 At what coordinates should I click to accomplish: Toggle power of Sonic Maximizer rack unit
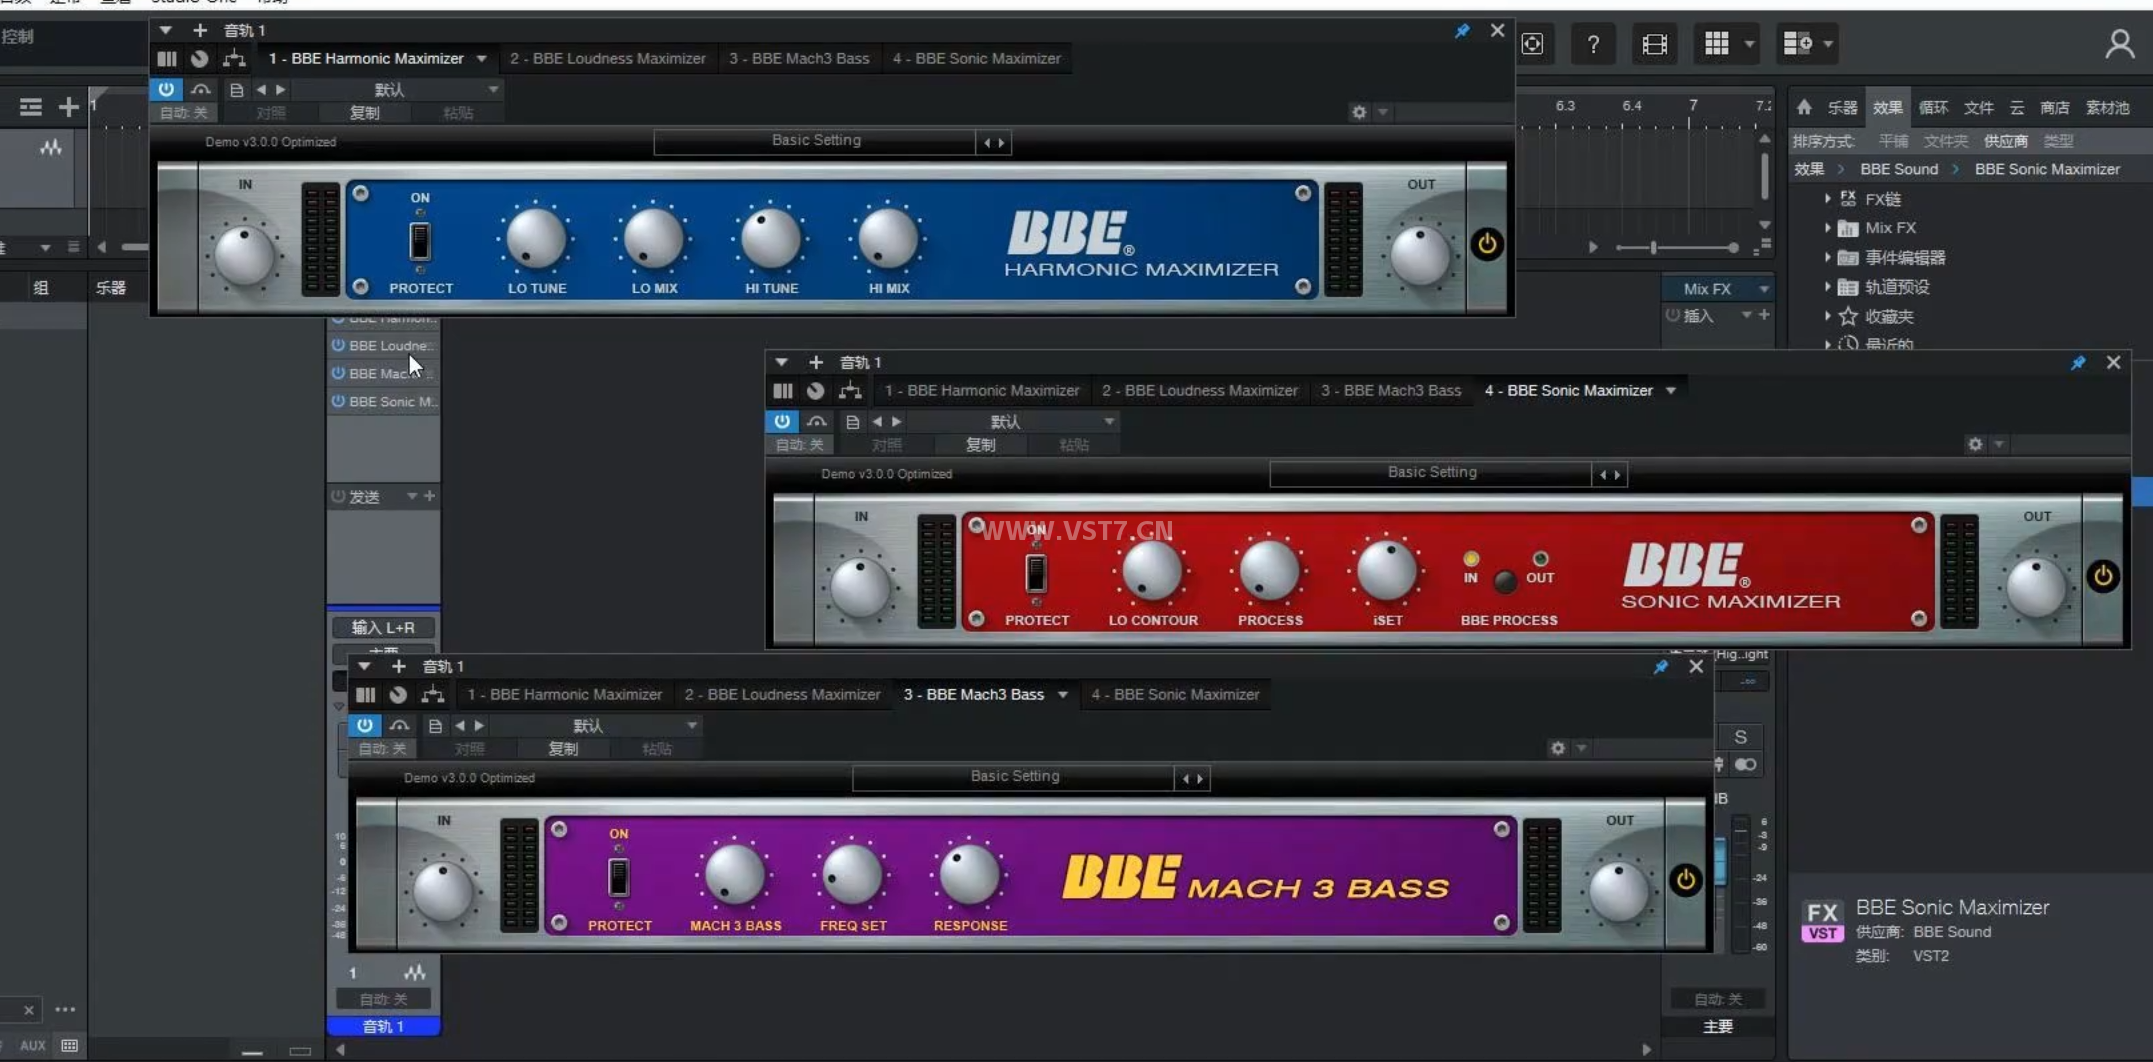click(2103, 576)
